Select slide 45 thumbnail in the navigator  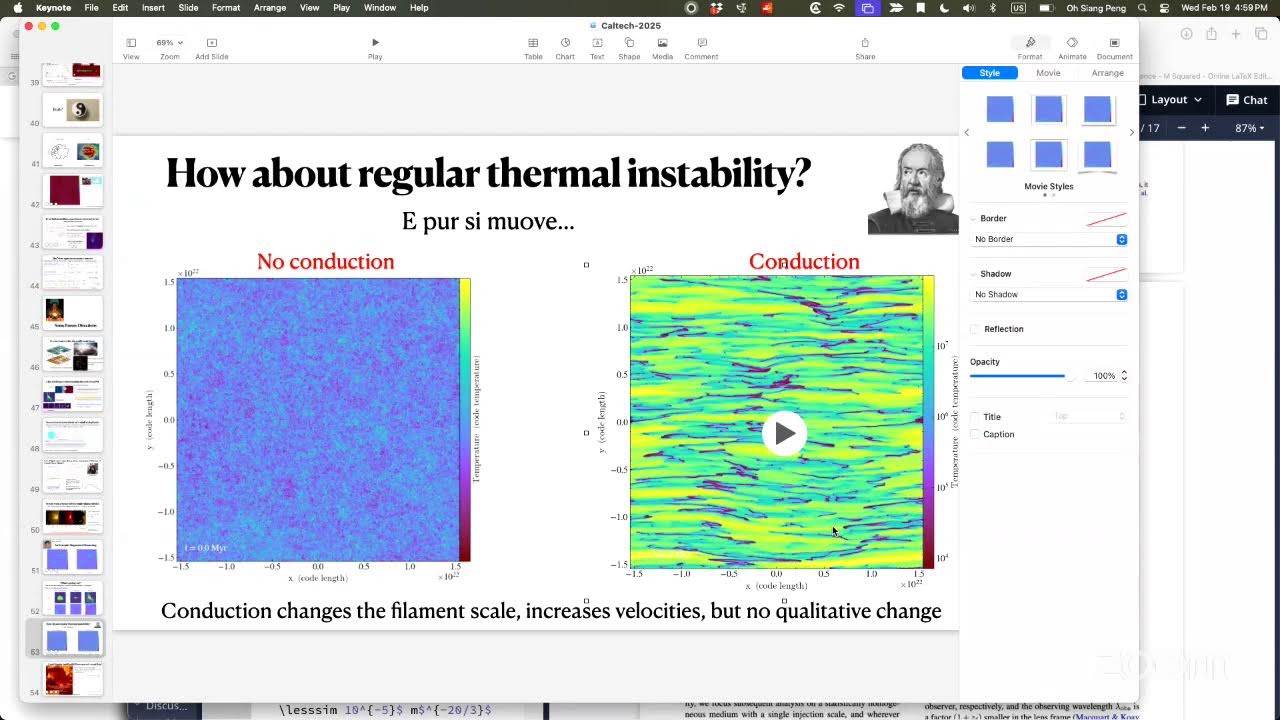pos(72,312)
